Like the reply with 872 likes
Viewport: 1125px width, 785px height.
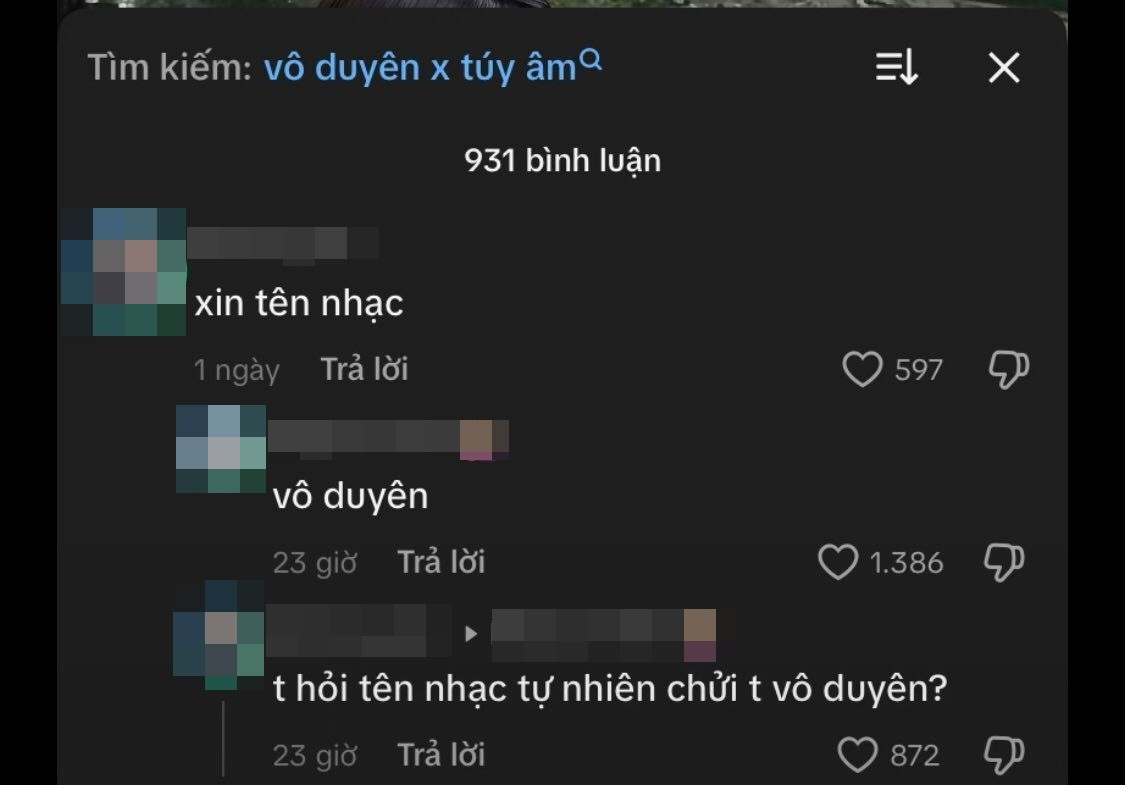(x=857, y=755)
